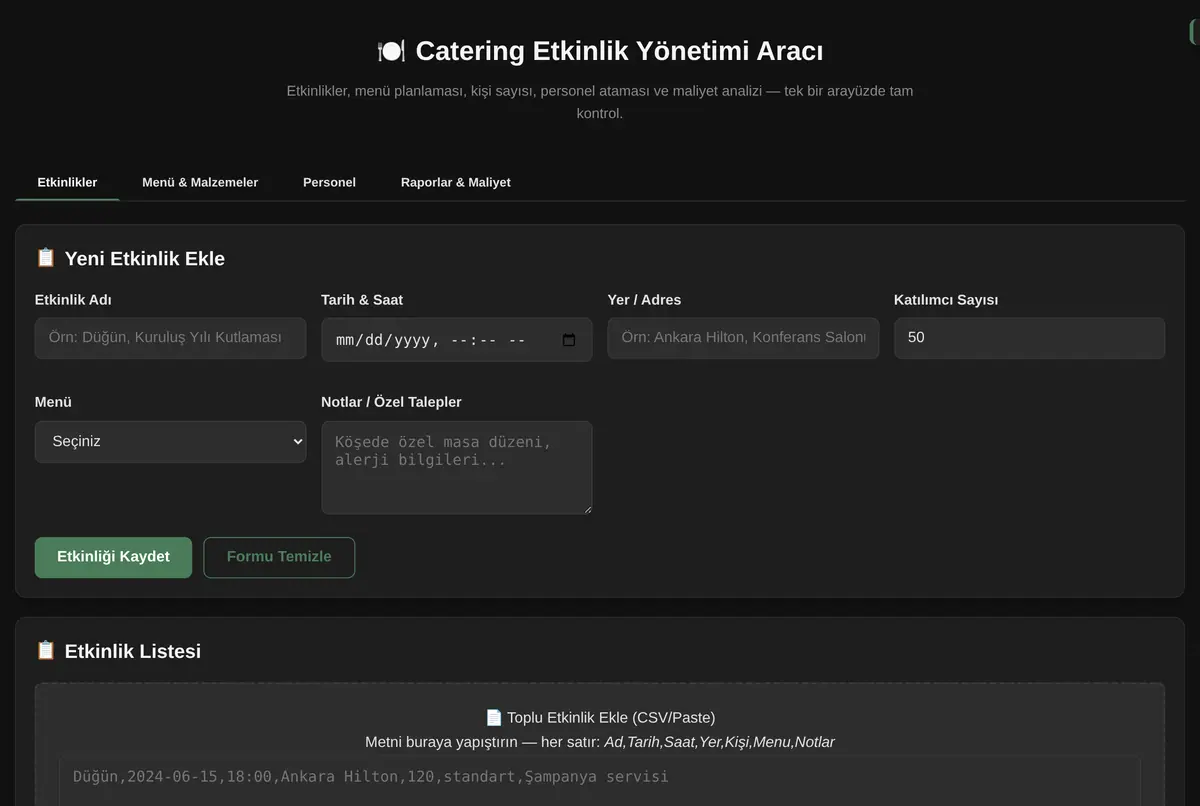Open the Personel tab
1200x806 pixels.
[x=329, y=182]
